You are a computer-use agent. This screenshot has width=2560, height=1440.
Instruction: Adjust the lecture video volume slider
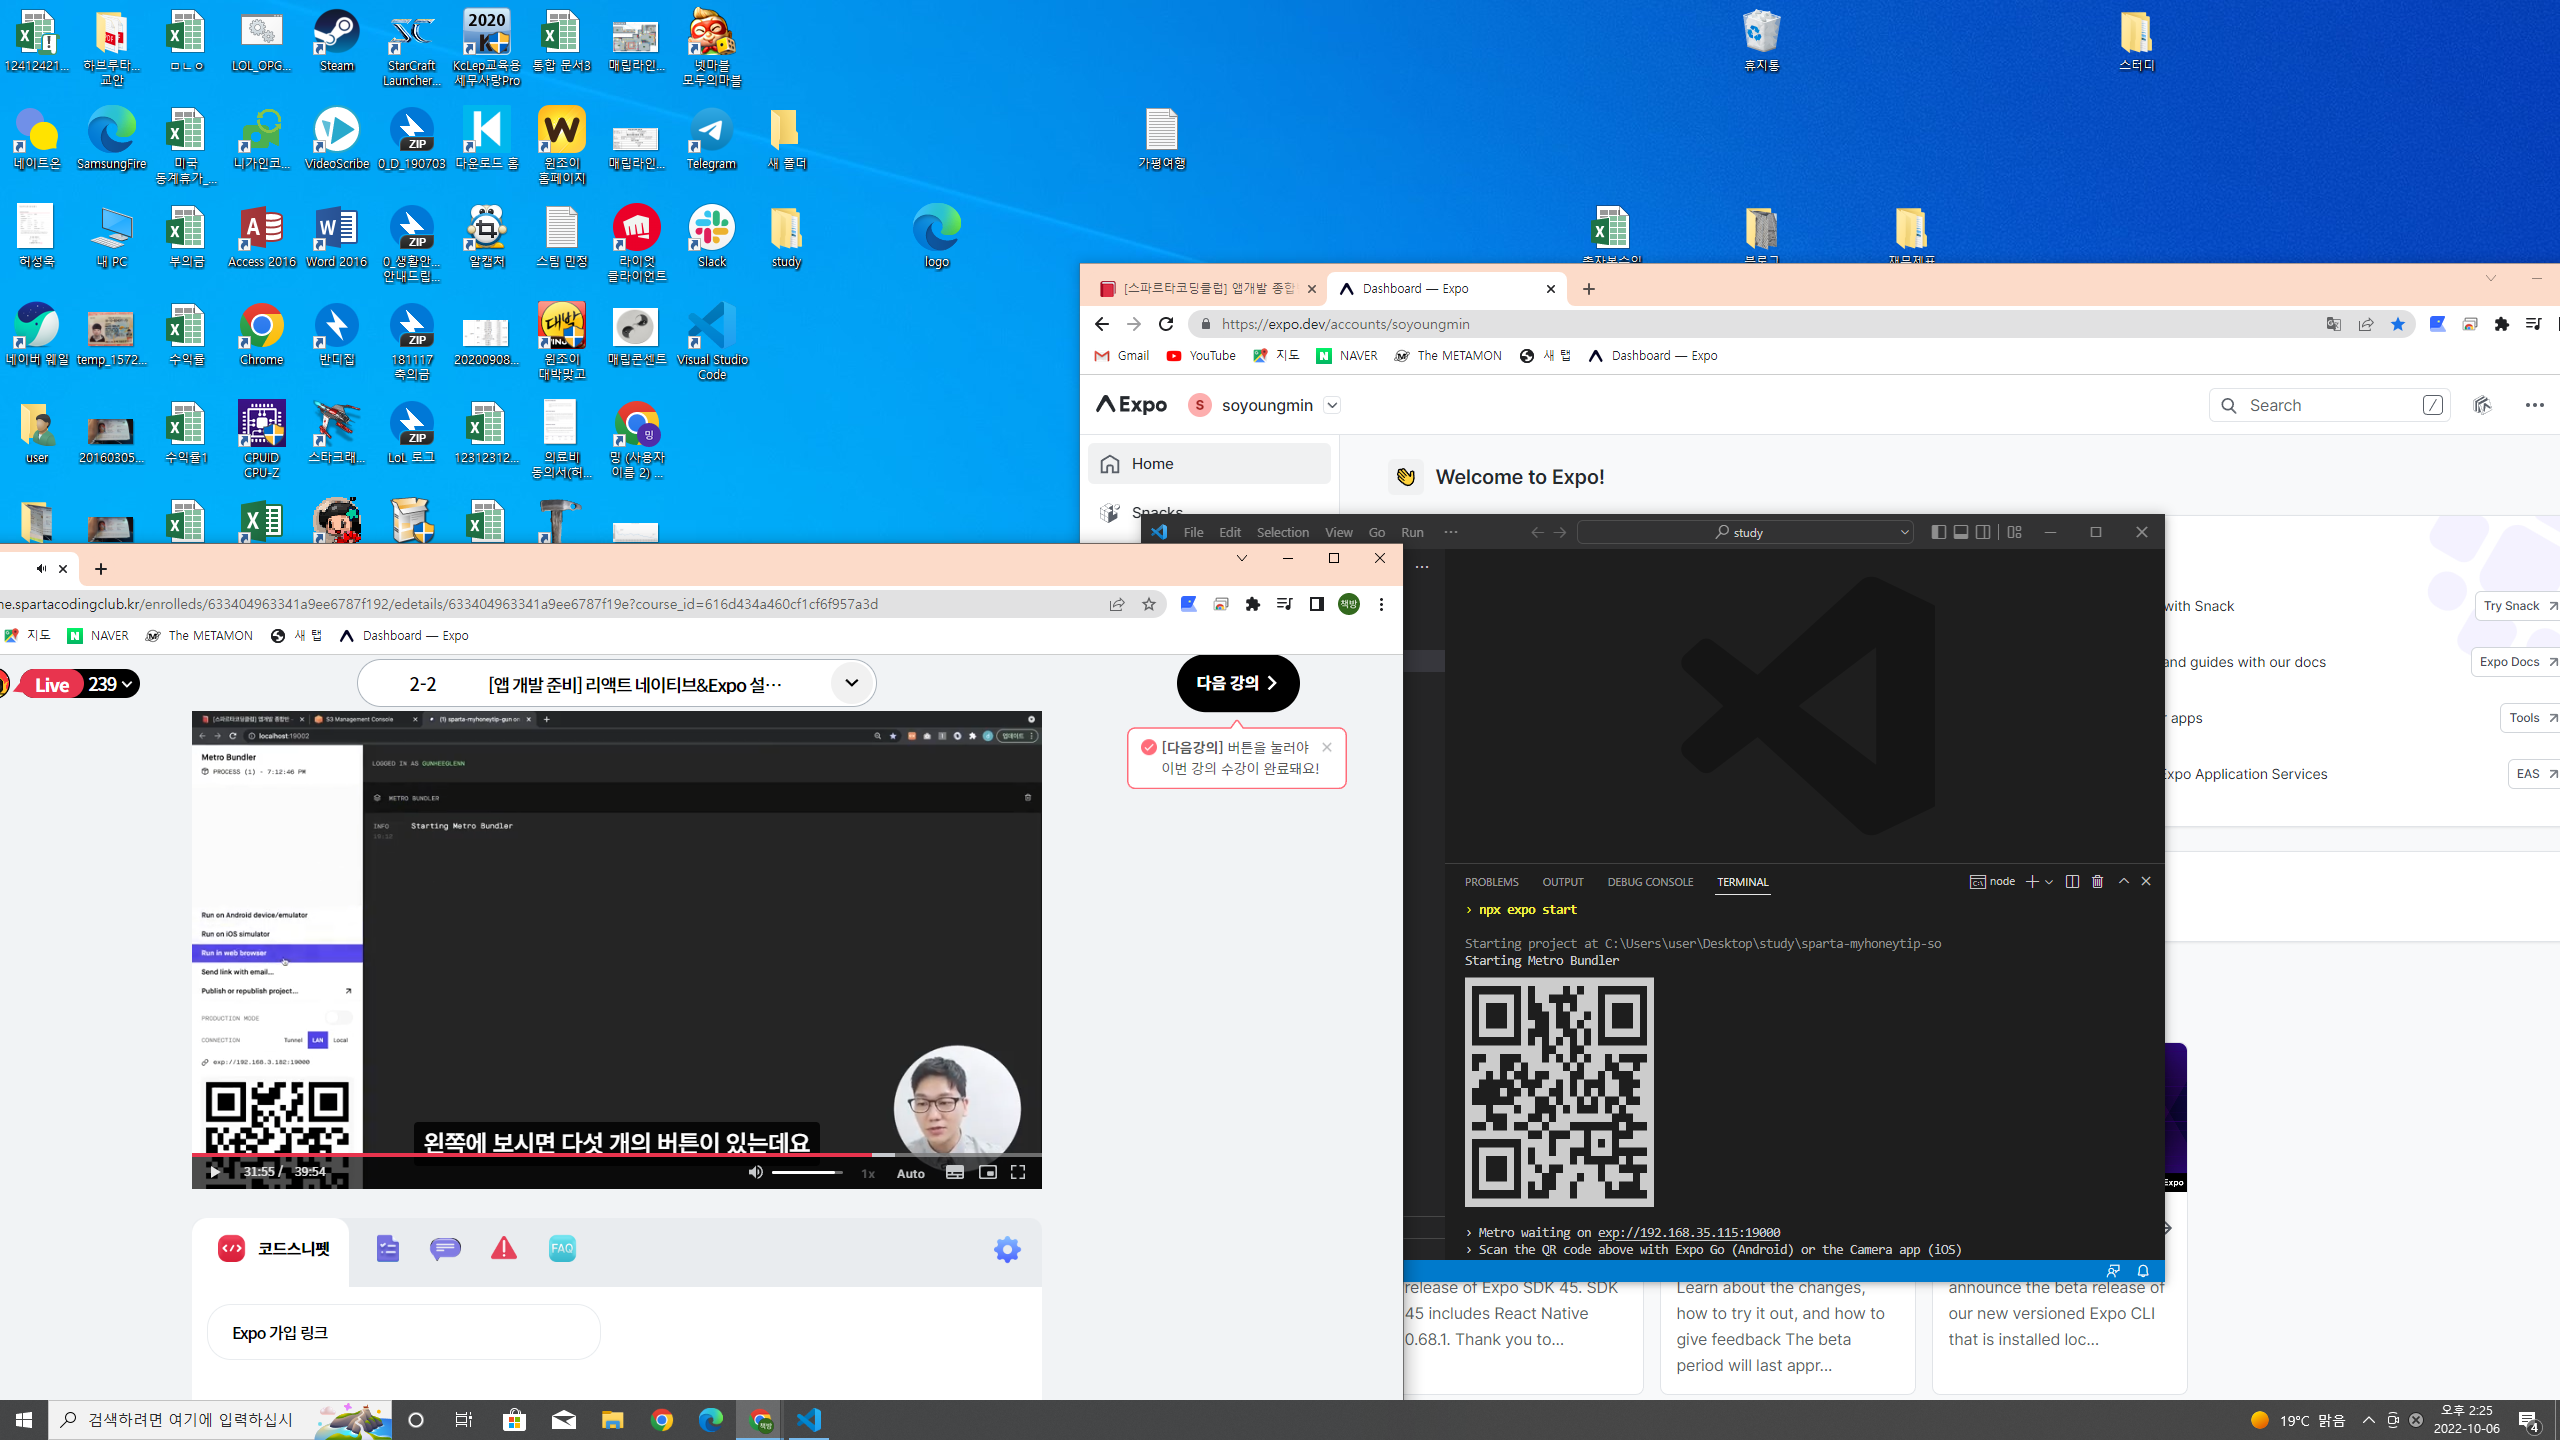tap(806, 1172)
